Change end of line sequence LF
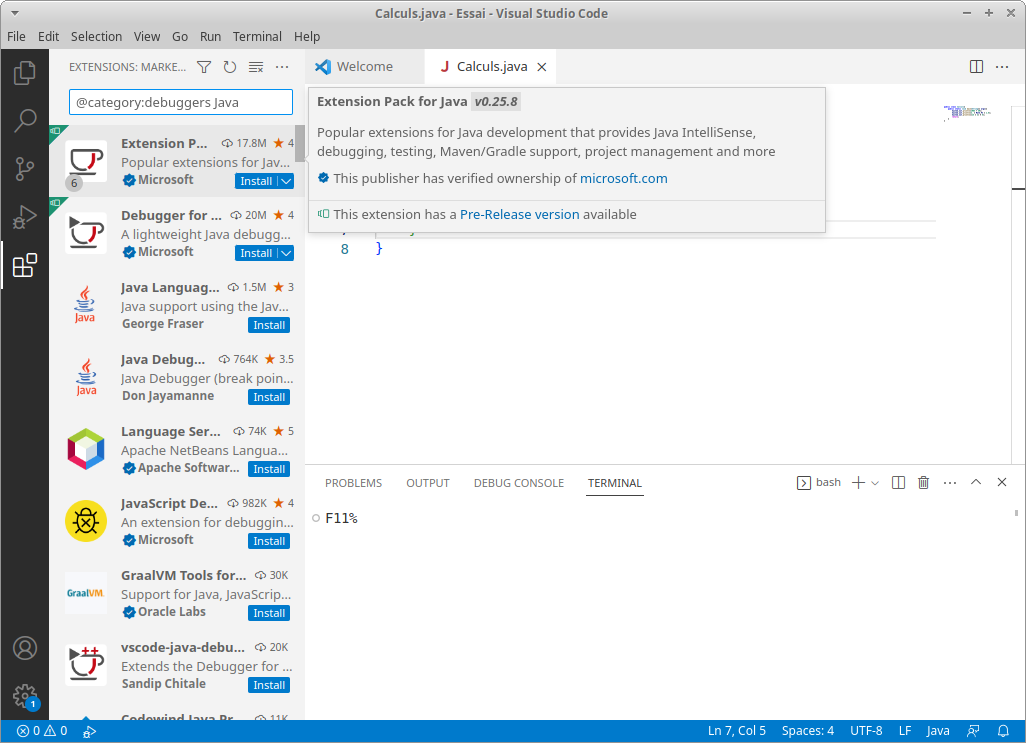The image size is (1026, 743). (905, 731)
